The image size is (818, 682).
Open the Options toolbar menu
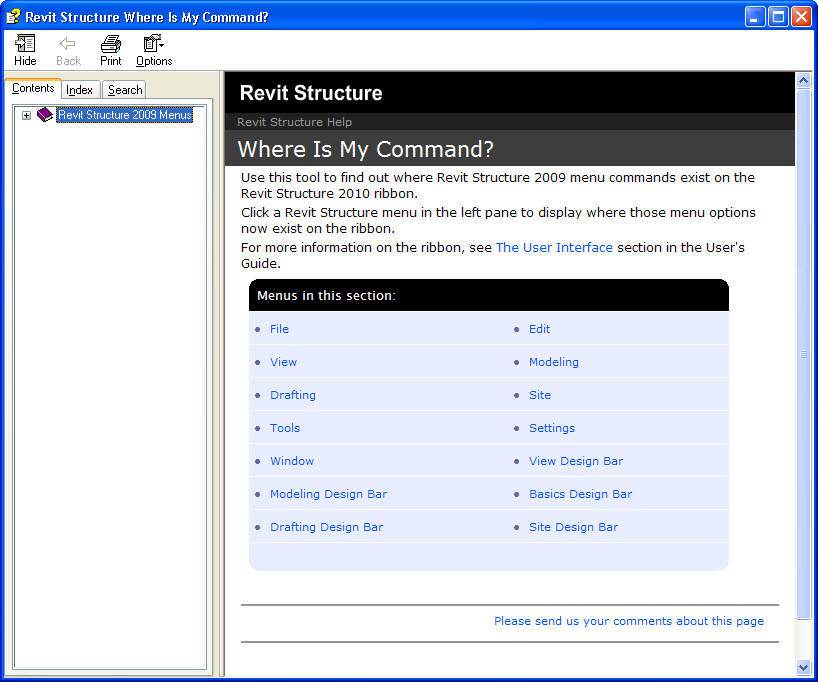tap(154, 50)
